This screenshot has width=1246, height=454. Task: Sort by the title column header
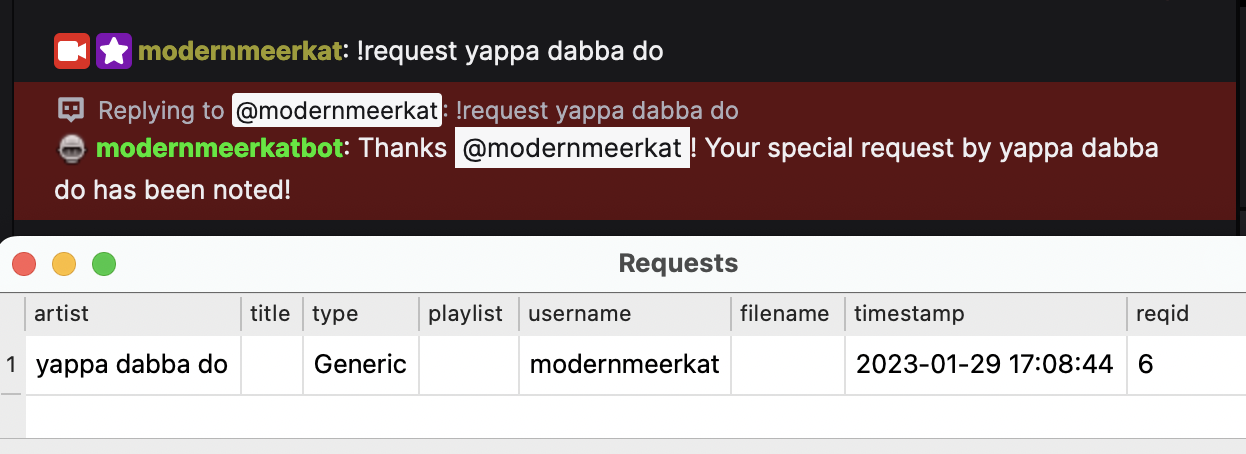pyautogui.click(x=270, y=314)
